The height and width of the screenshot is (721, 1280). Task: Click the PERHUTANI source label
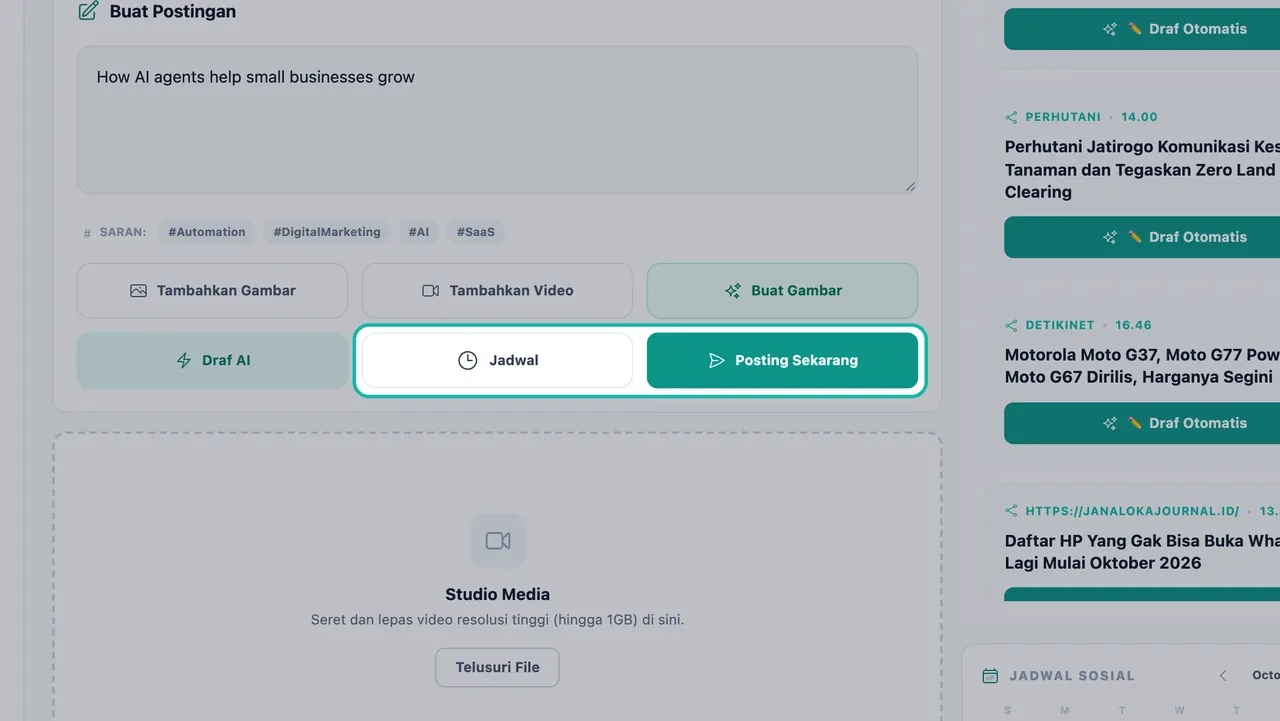tap(1063, 117)
